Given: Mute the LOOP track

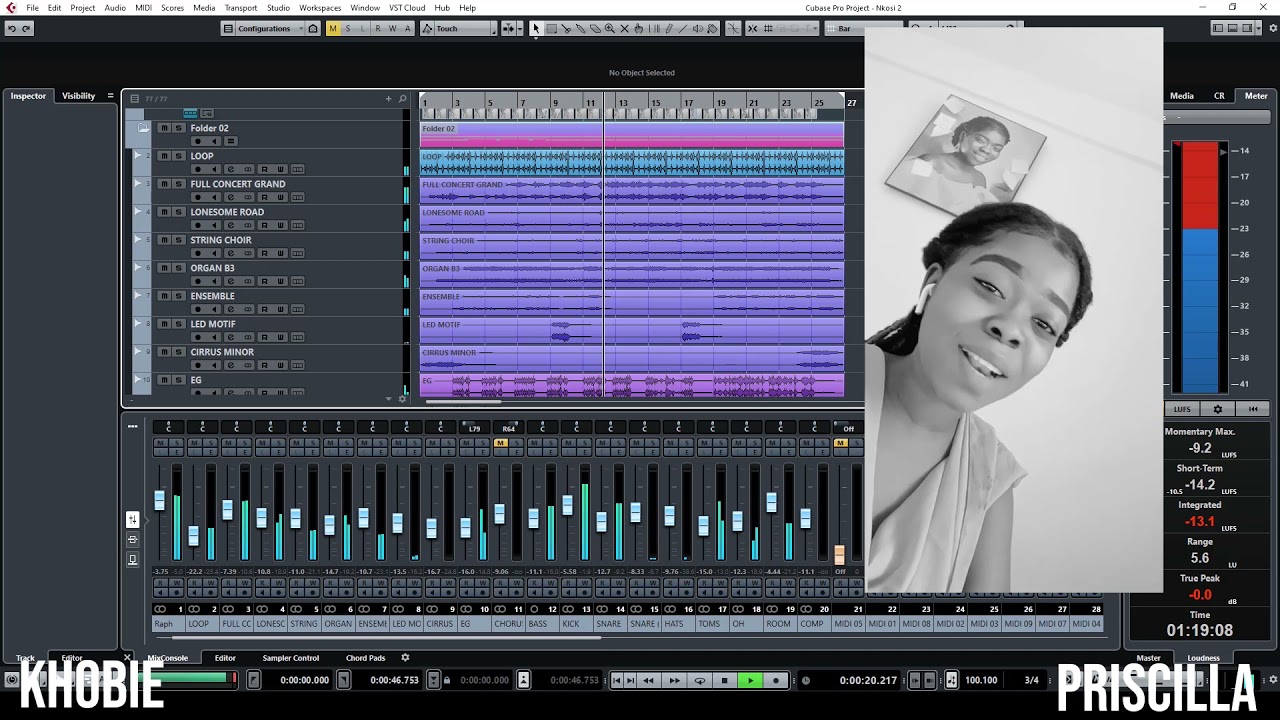Looking at the screenshot, I should (164, 156).
